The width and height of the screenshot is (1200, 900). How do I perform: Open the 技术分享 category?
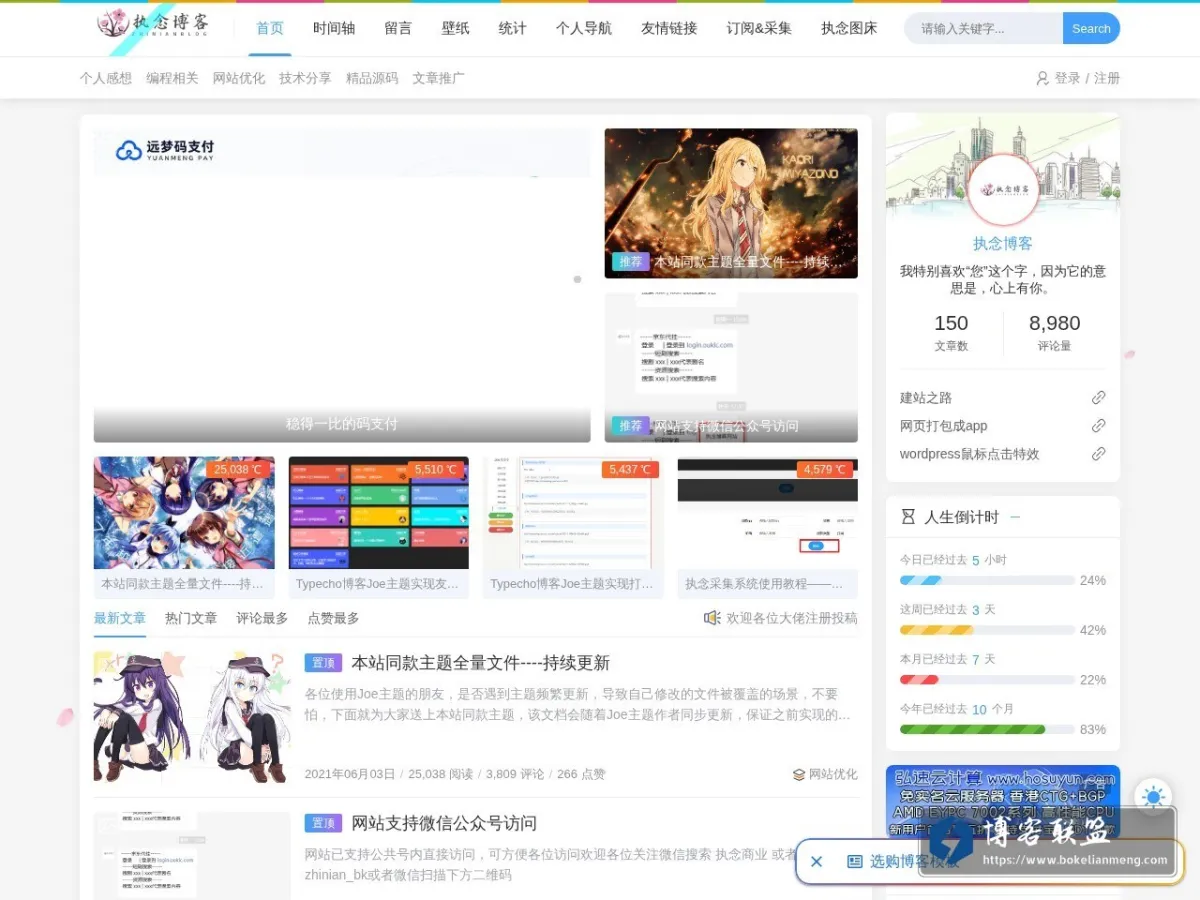(305, 78)
